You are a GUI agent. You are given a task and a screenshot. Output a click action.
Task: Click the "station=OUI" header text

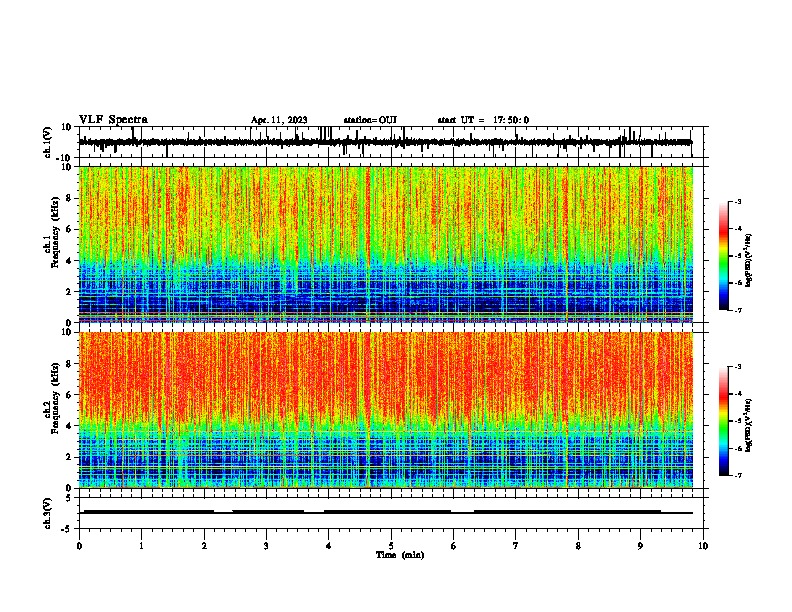370,120
